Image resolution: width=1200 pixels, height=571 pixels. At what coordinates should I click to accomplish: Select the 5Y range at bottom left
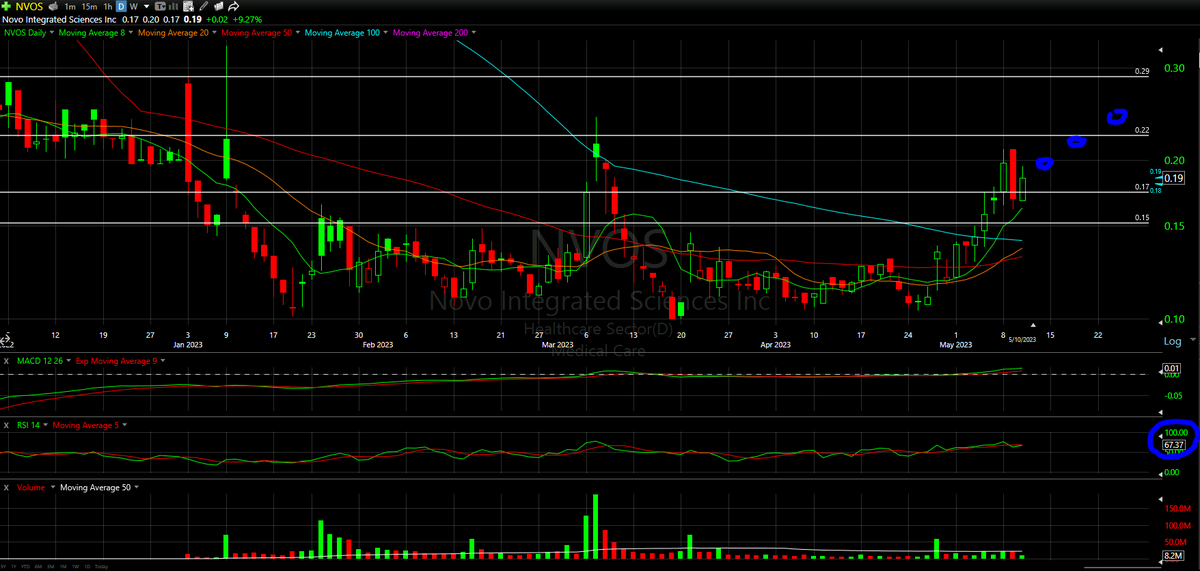[x=3, y=567]
